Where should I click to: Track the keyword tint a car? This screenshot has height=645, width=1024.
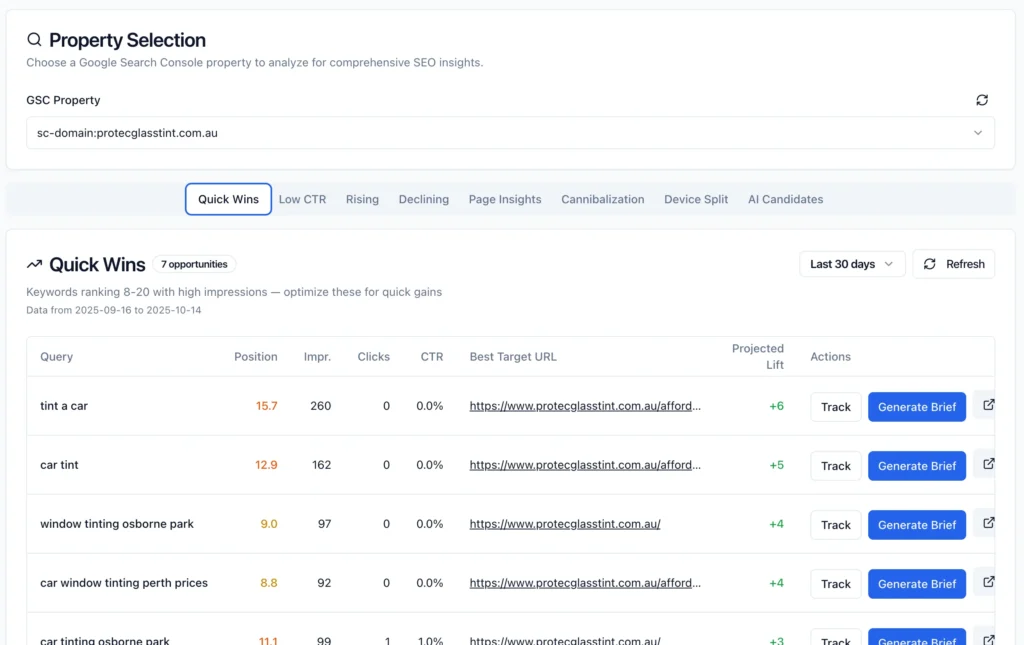835,407
